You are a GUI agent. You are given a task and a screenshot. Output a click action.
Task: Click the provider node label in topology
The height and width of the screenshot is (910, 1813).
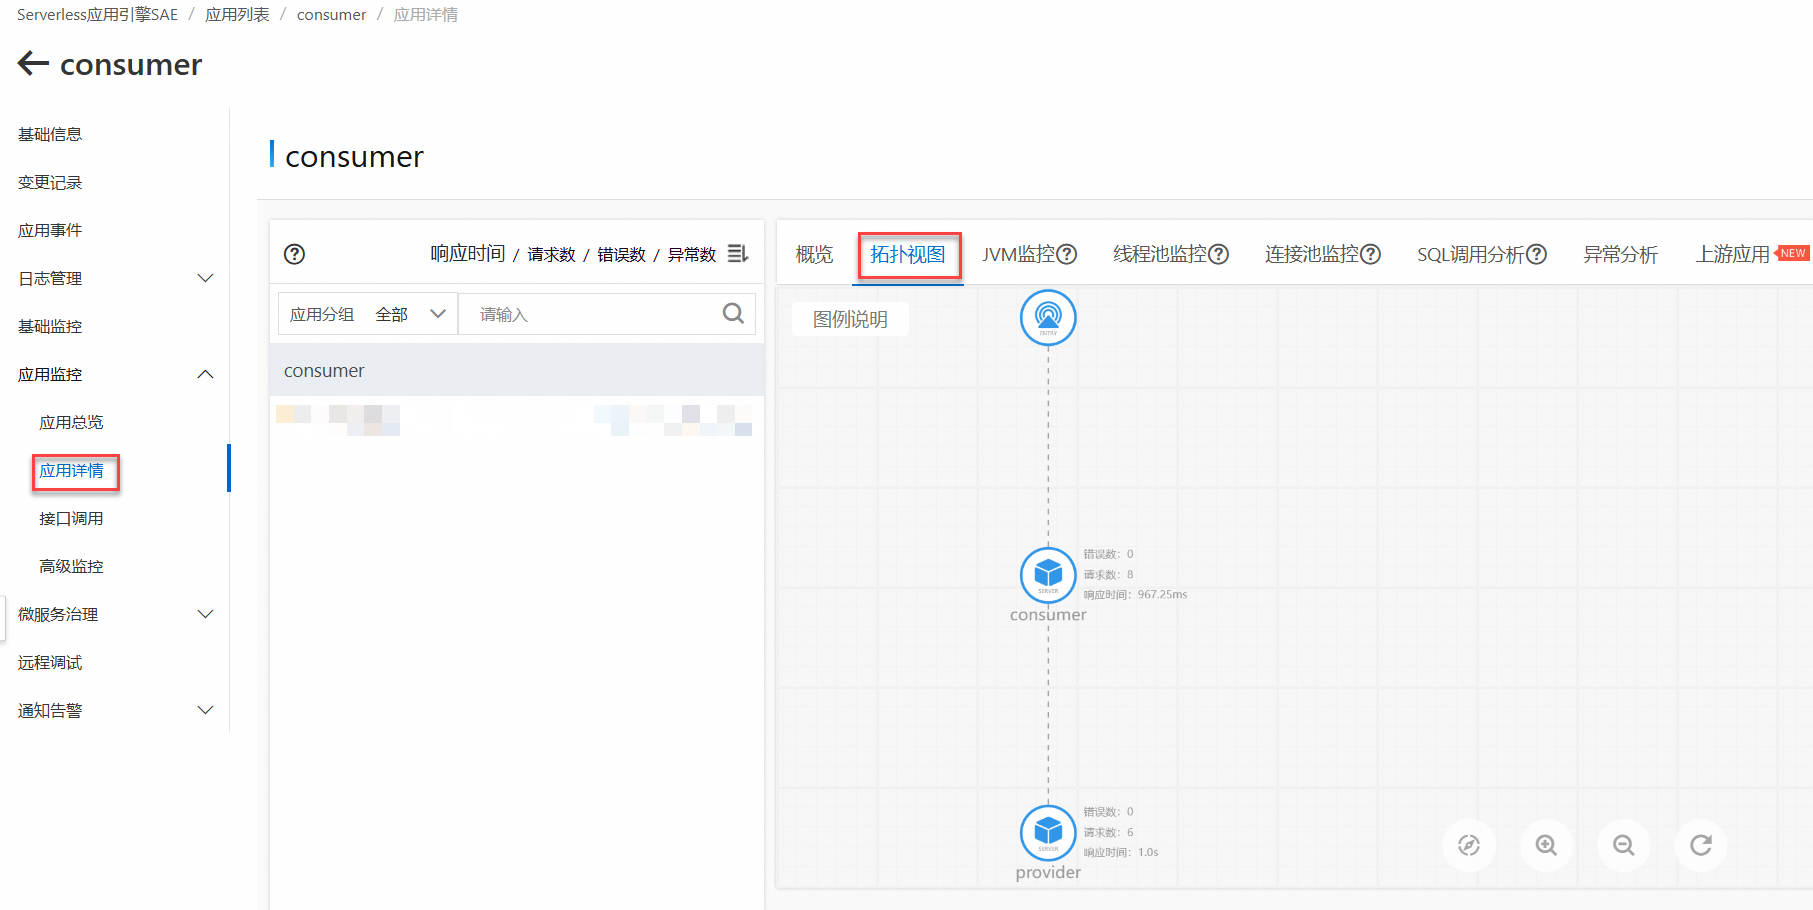point(1048,872)
